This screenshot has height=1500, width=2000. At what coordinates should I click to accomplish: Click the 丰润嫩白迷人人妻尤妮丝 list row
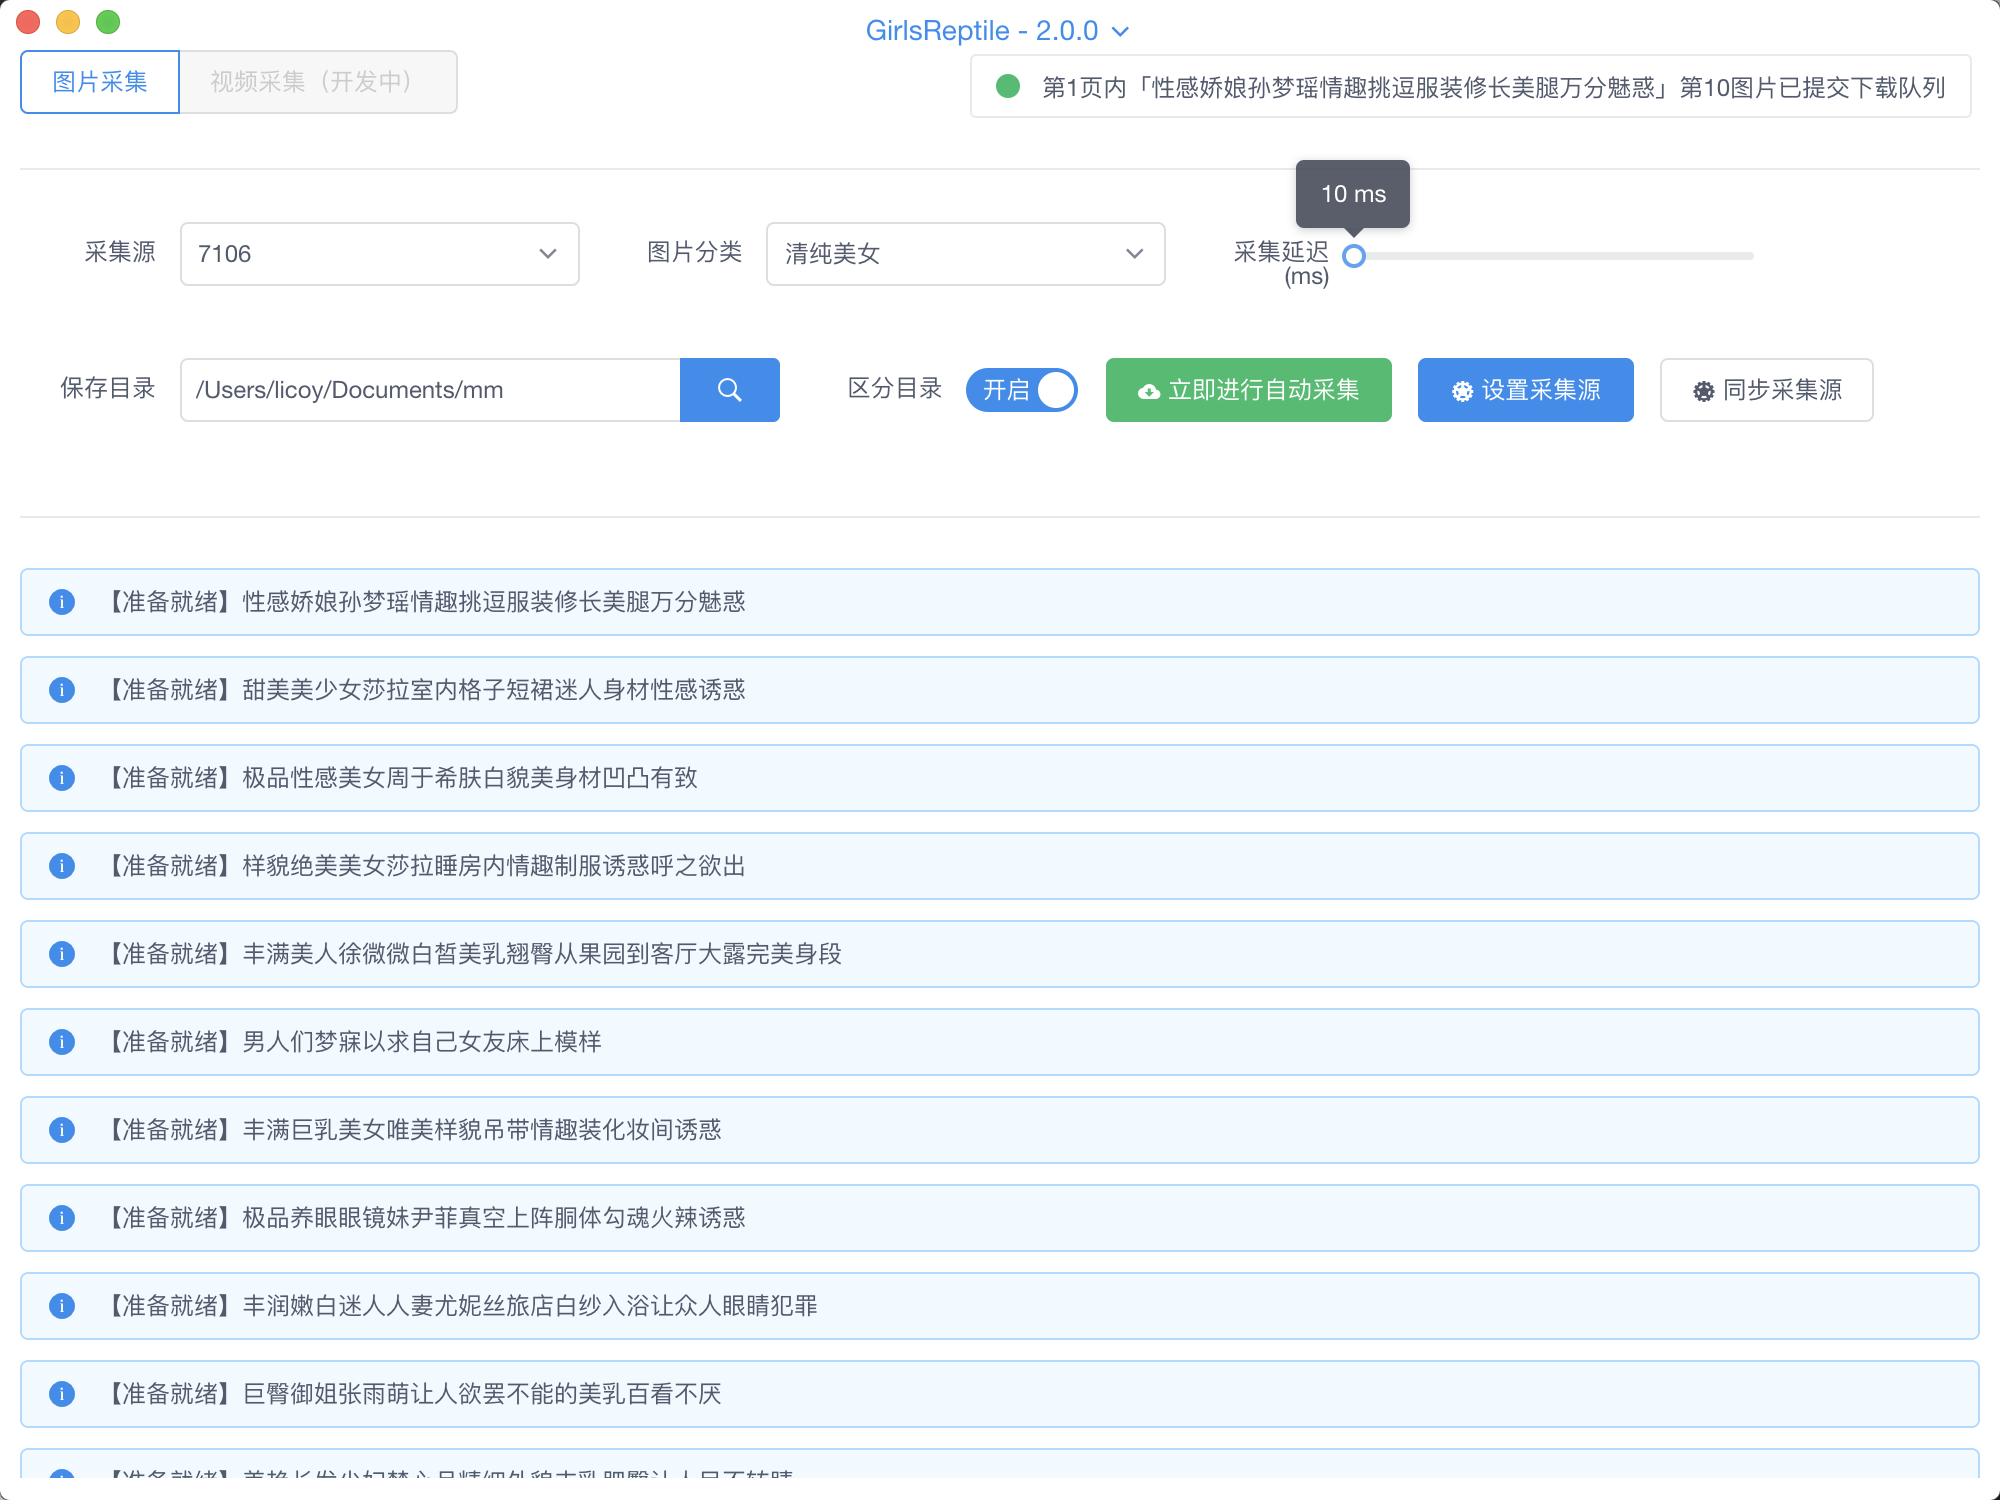[x=1000, y=1306]
